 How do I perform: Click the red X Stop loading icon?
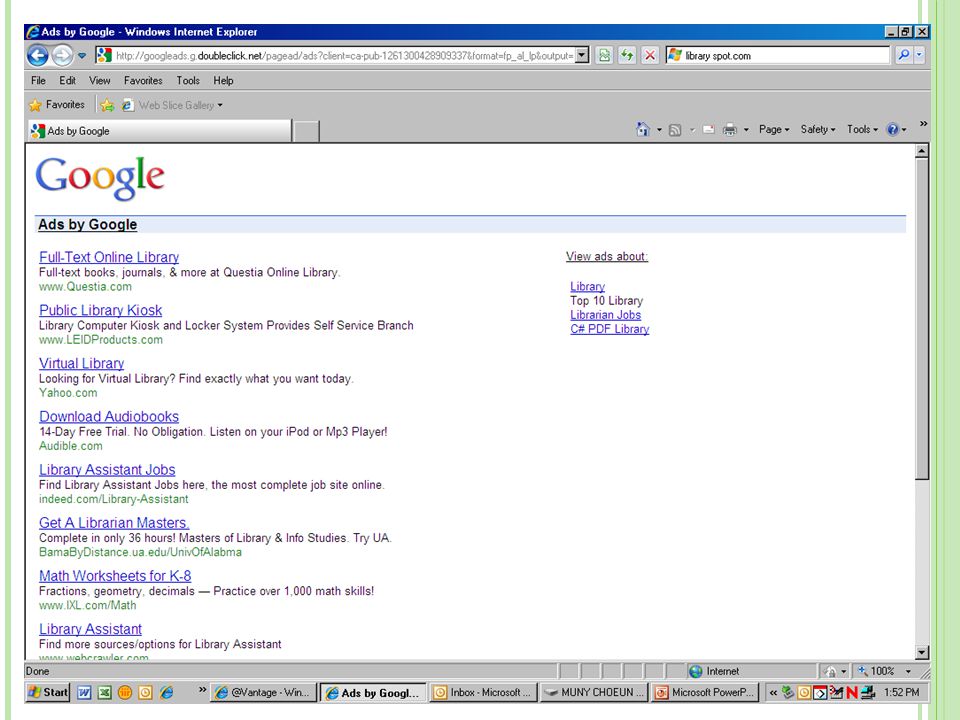coord(650,56)
